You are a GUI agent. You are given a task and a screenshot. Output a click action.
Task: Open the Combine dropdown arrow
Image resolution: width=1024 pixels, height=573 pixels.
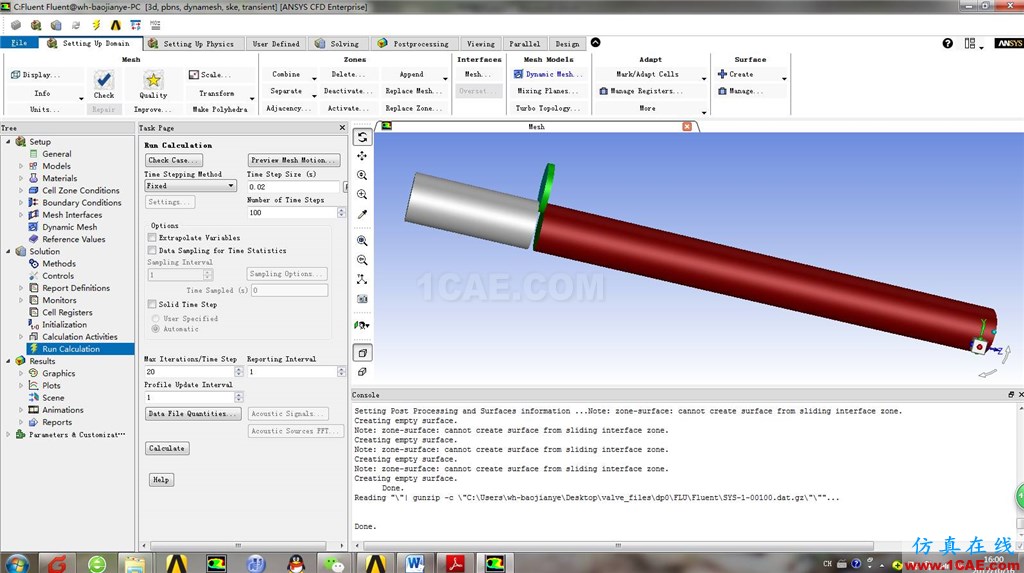click(x=314, y=79)
